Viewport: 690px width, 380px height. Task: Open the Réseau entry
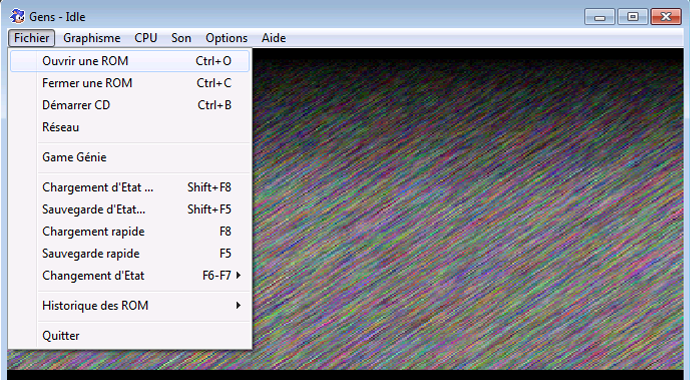click(x=130, y=127)
